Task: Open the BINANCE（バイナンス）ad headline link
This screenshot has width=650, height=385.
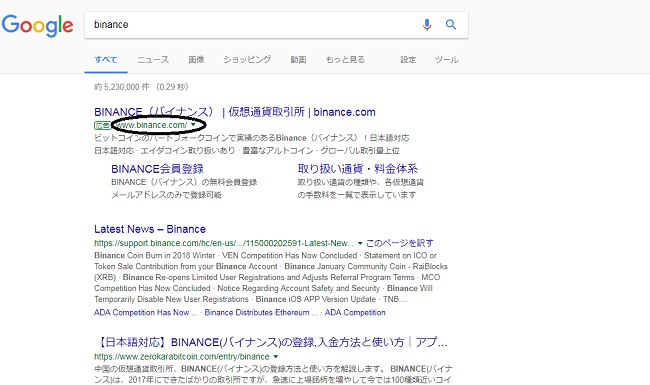Action: 235,112
